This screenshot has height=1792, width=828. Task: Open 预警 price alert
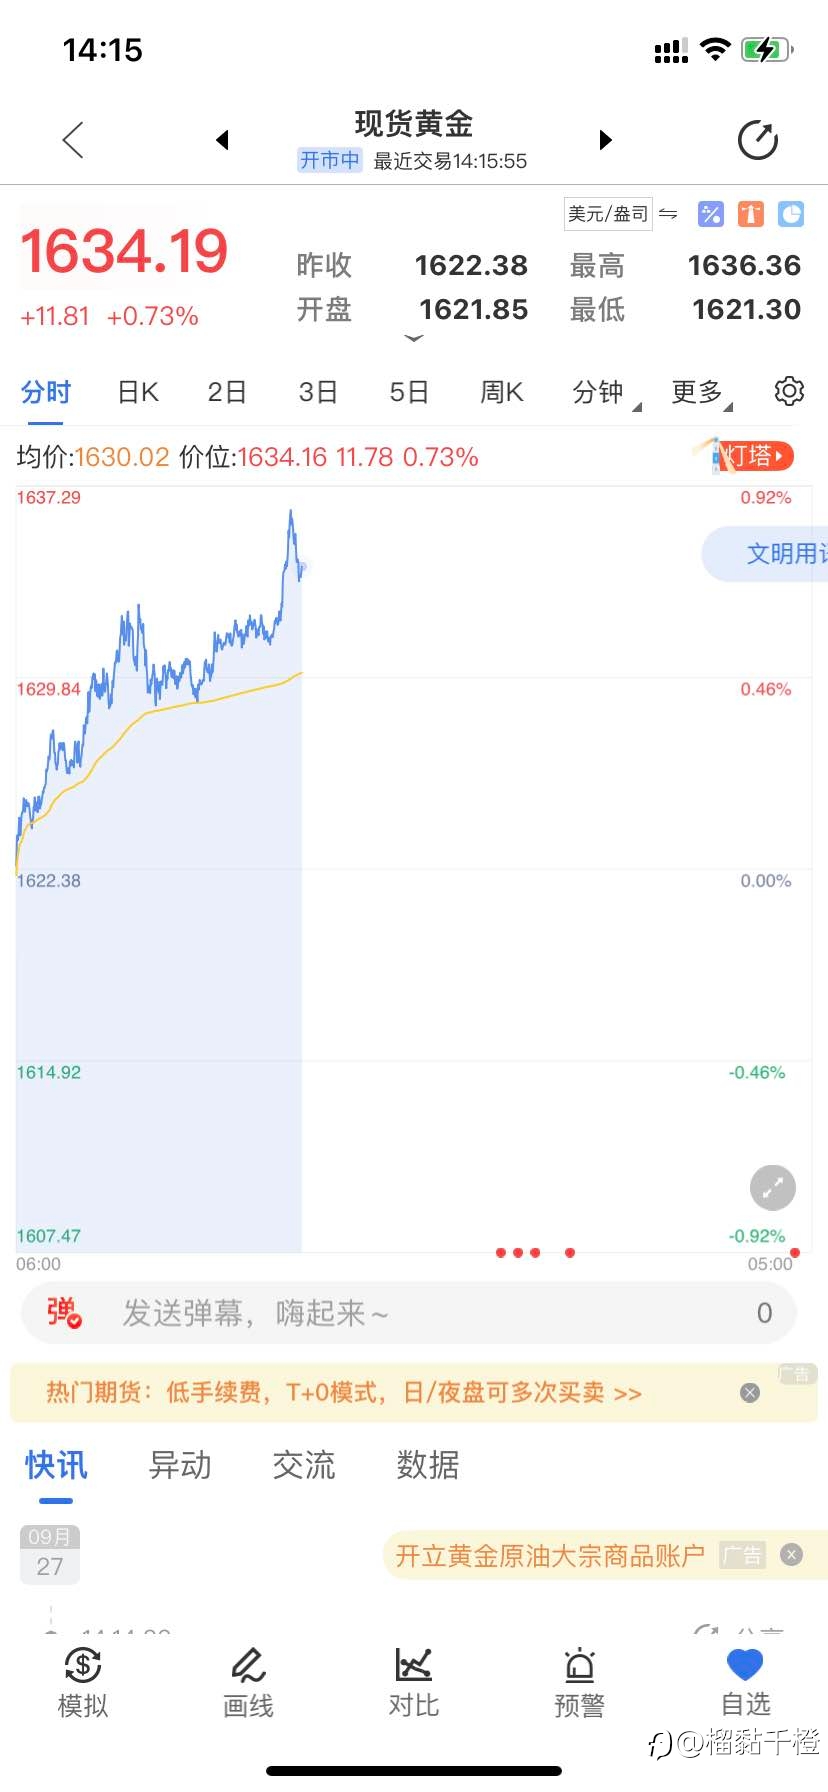580,1683
